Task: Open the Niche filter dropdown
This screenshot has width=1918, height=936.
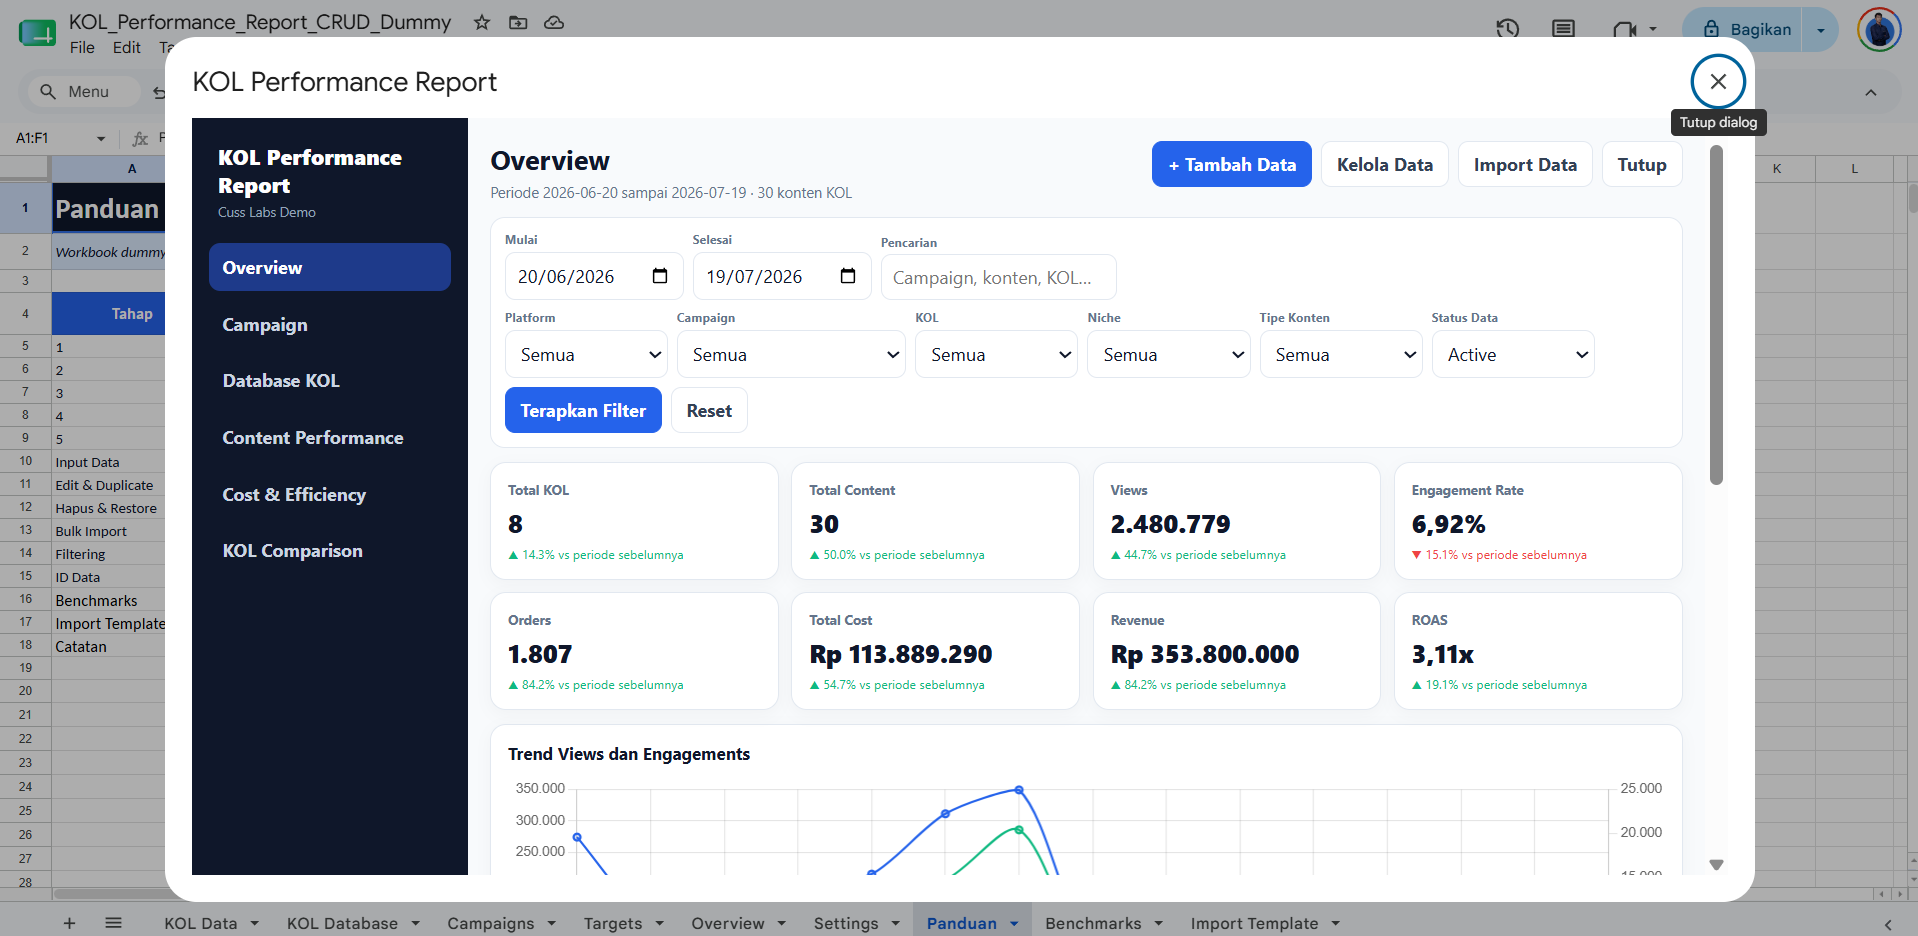Action: 1169,355
